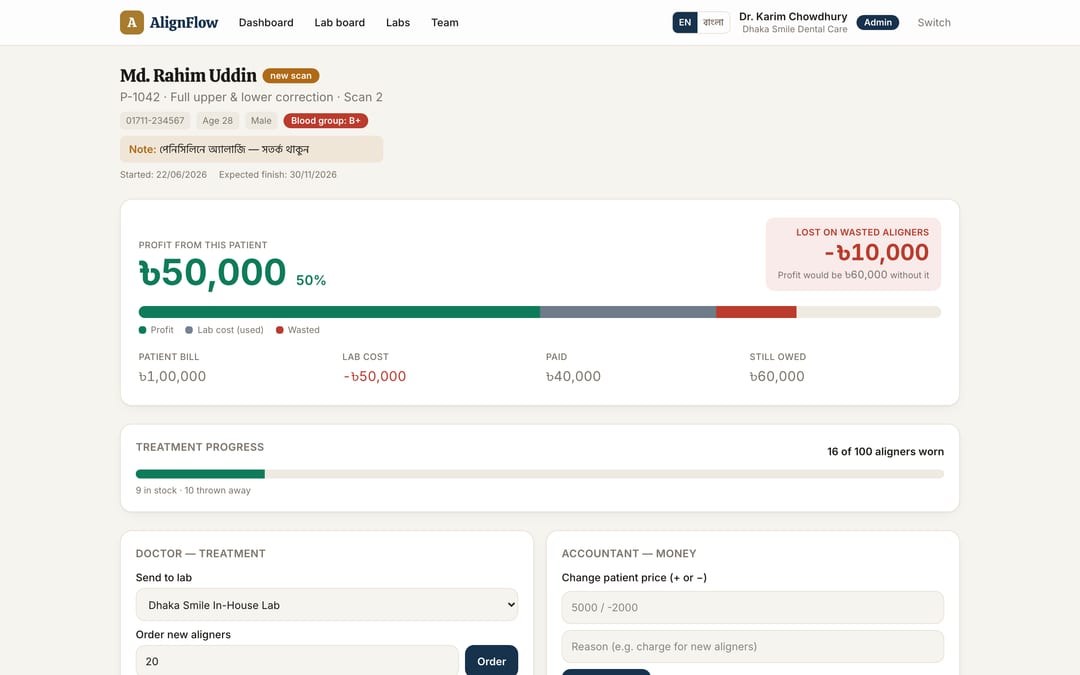Click the Switch user link

933,23
